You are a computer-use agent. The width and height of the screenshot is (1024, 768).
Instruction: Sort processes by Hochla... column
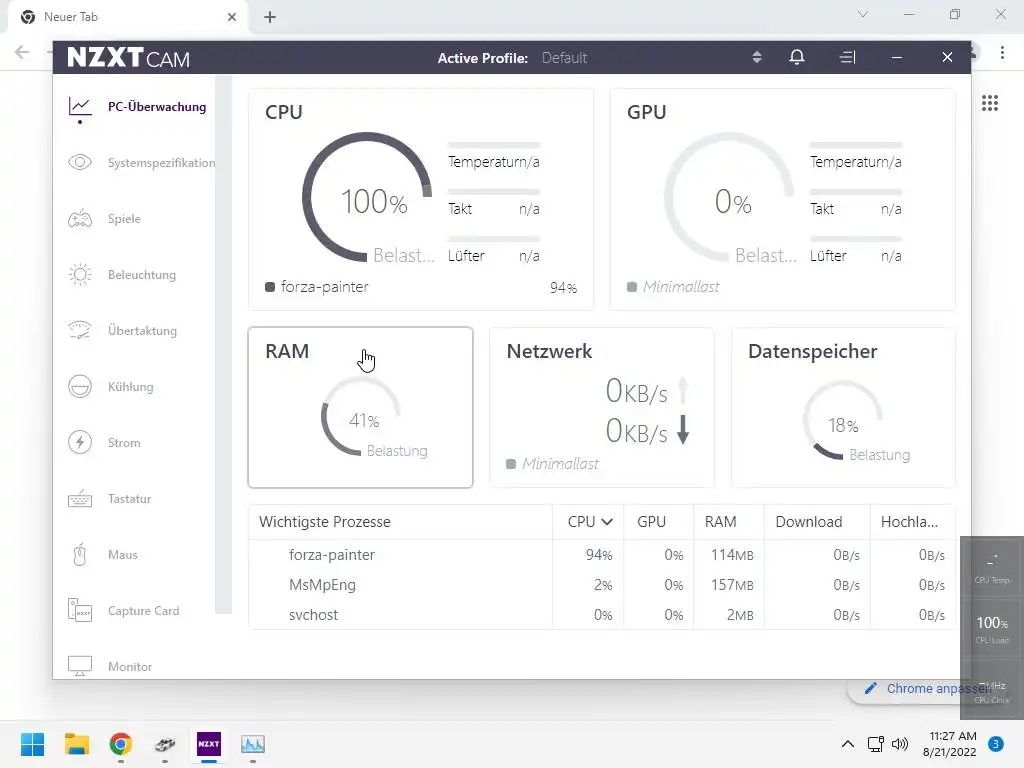coord(909,522)
